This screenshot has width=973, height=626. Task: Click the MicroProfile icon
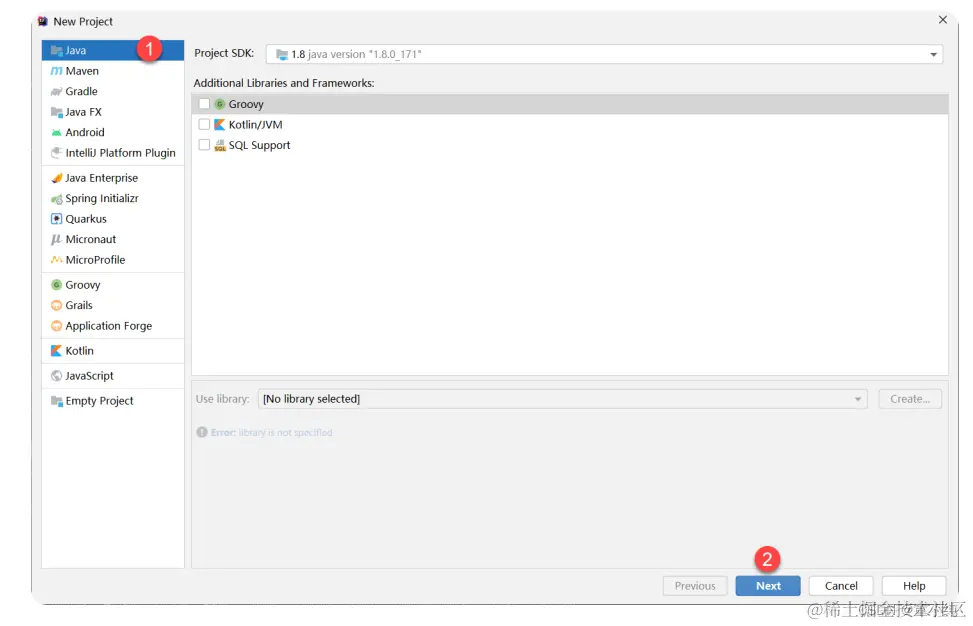(x=56, y=260)
